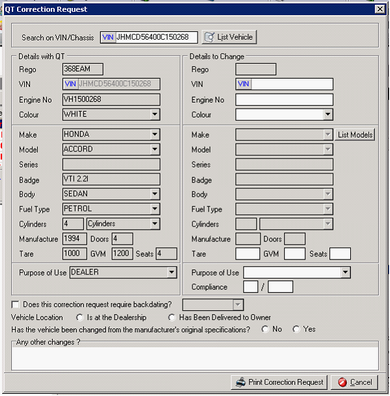Select 'Has Been Delivered to Owner' option

[171, 317]
